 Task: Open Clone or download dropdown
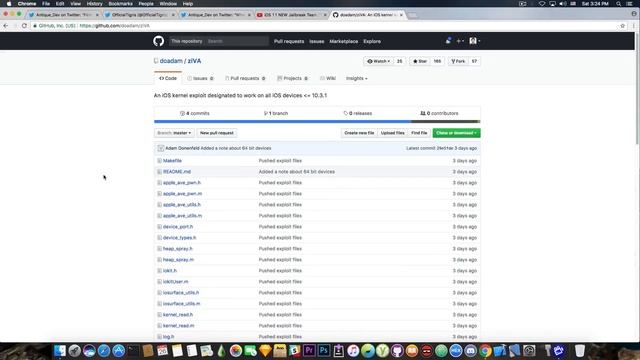tap(456, 133)
